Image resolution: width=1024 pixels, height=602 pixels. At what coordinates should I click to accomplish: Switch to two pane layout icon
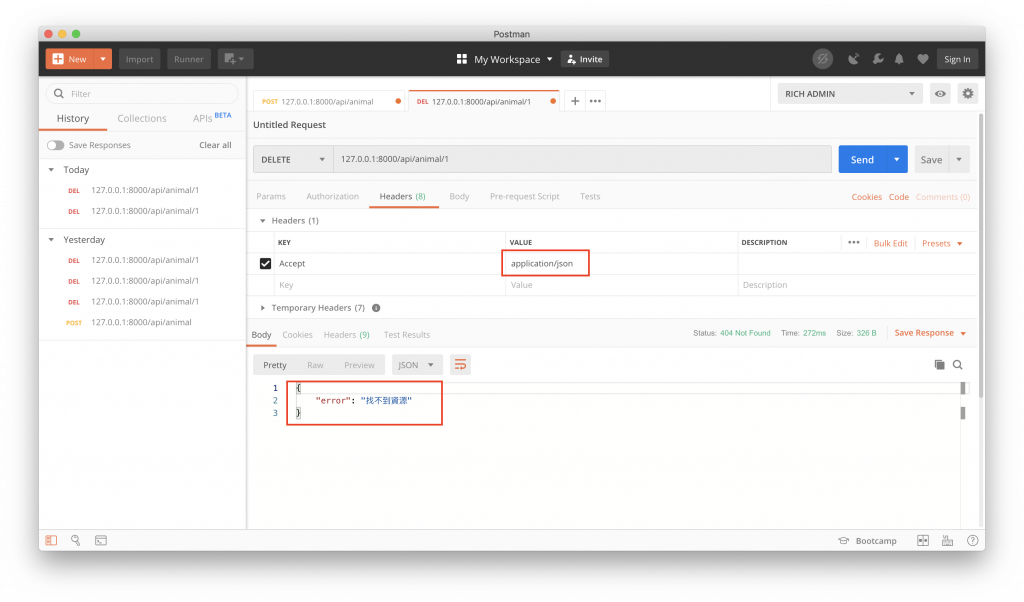(923, 540)
